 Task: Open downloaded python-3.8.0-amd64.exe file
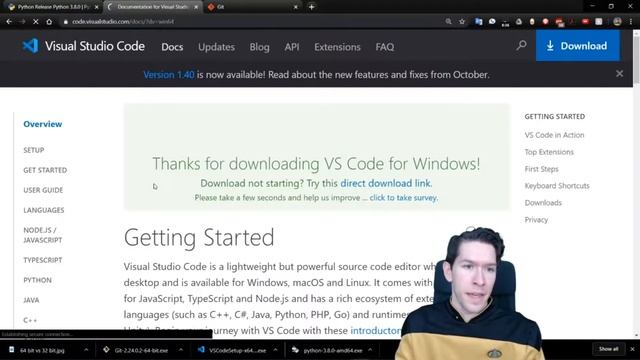pyautogui.click(x=332, y=350)
